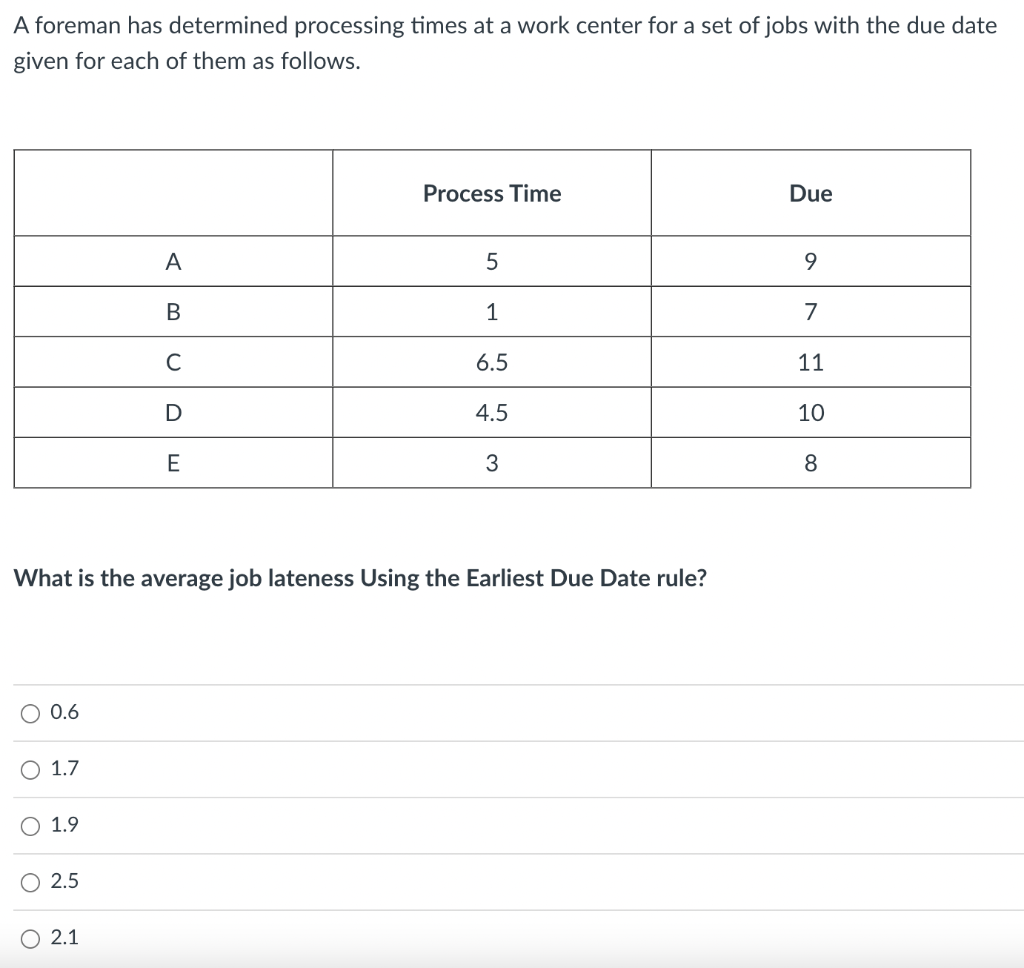Select the radio button for answer 1.7

tap(30, 768)
